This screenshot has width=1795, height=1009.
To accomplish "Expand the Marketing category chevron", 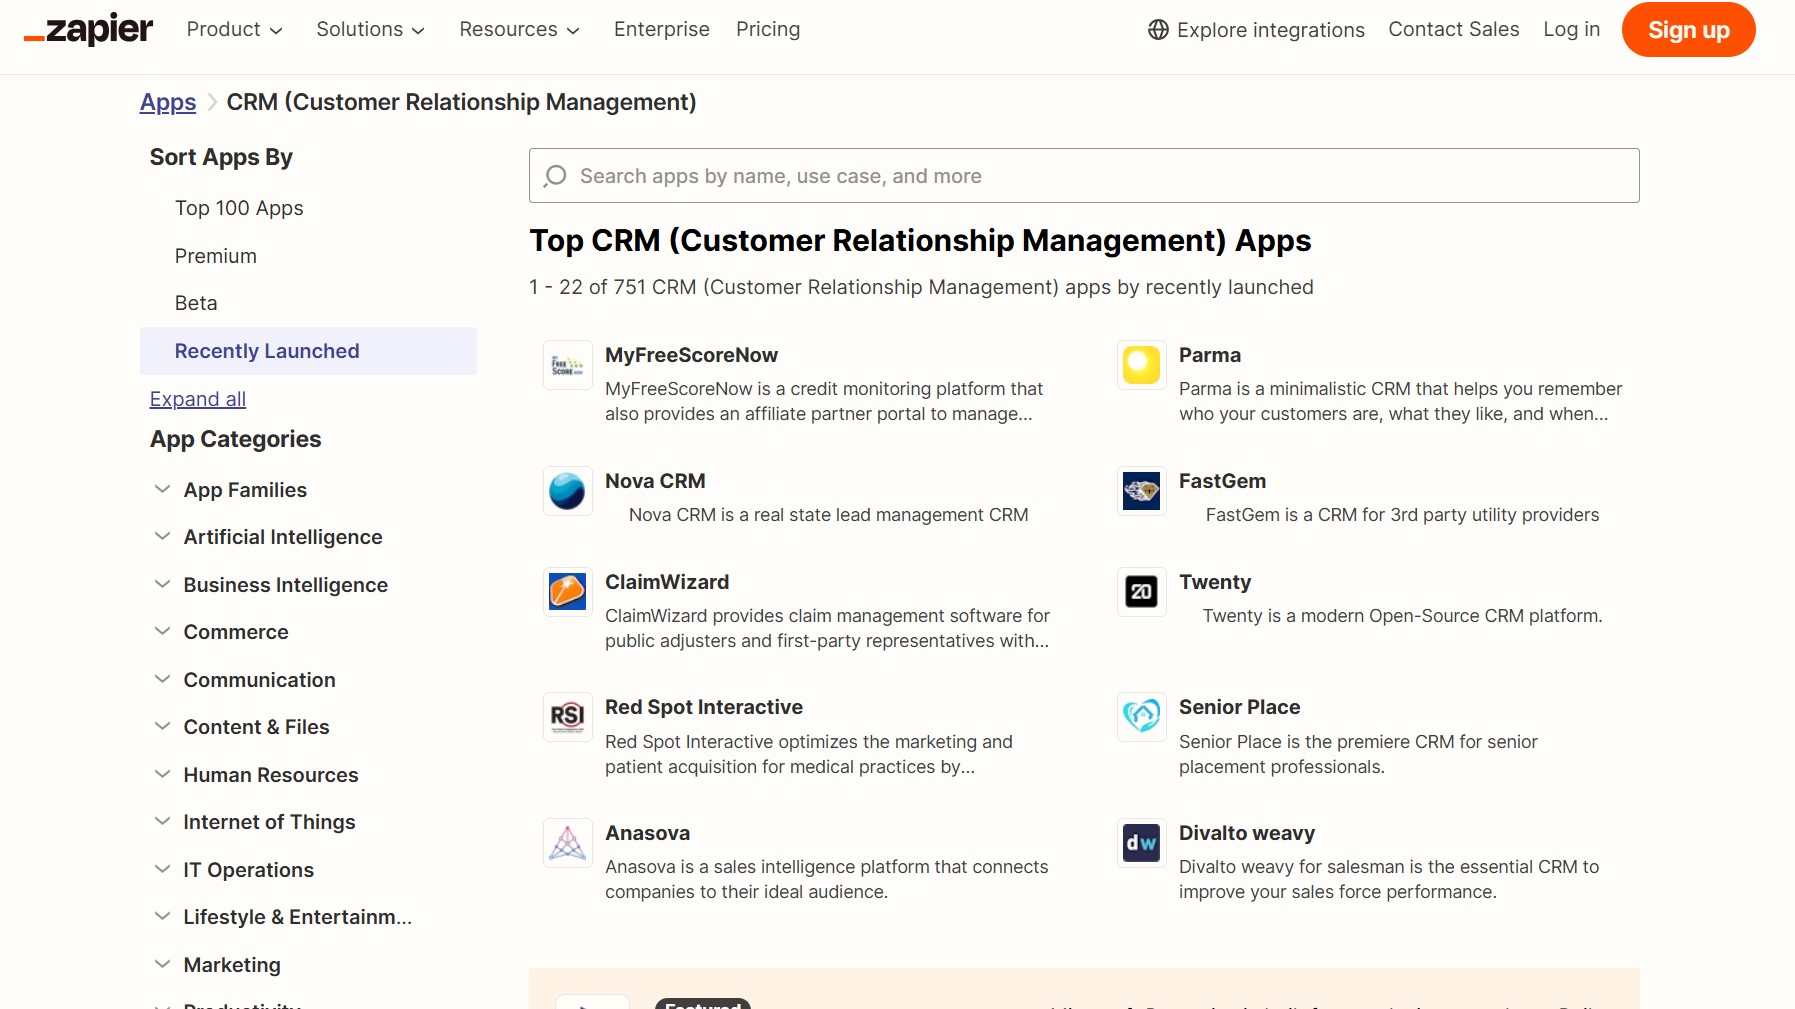I will point(162,964).
